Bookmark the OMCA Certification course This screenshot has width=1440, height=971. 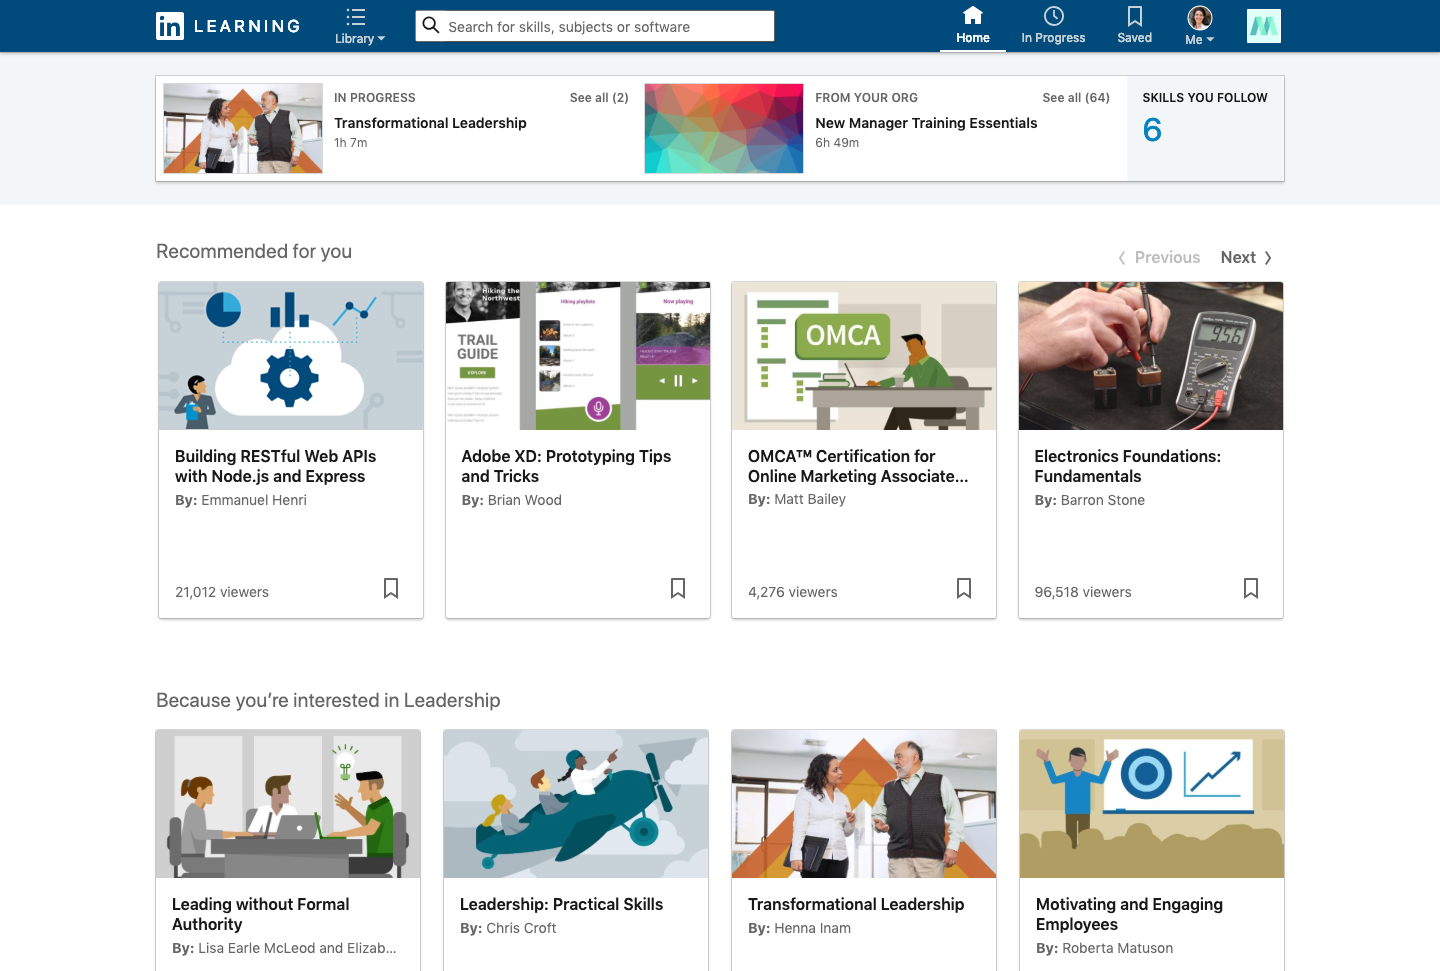coord(964,588)
